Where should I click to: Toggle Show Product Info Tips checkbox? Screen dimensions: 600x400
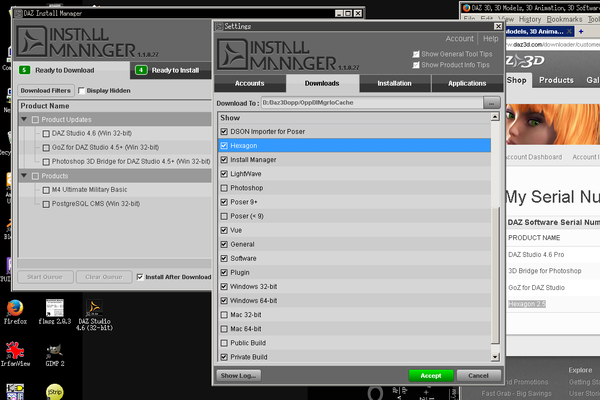[x=416, y=65]
